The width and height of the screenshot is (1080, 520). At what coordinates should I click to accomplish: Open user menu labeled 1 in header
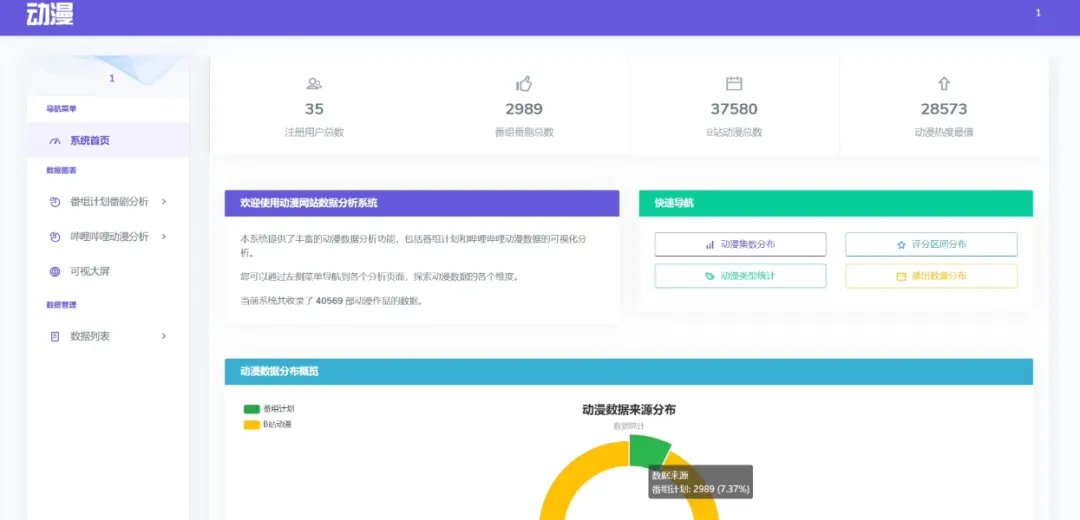tap(1038, 13)
